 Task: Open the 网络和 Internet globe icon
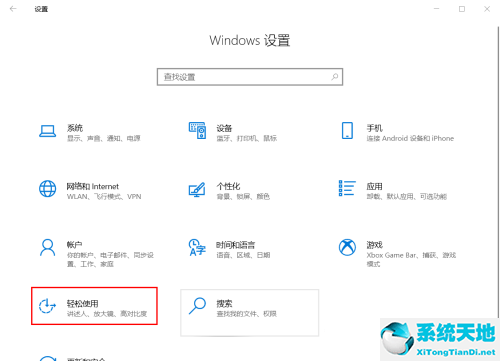point(48,189)
